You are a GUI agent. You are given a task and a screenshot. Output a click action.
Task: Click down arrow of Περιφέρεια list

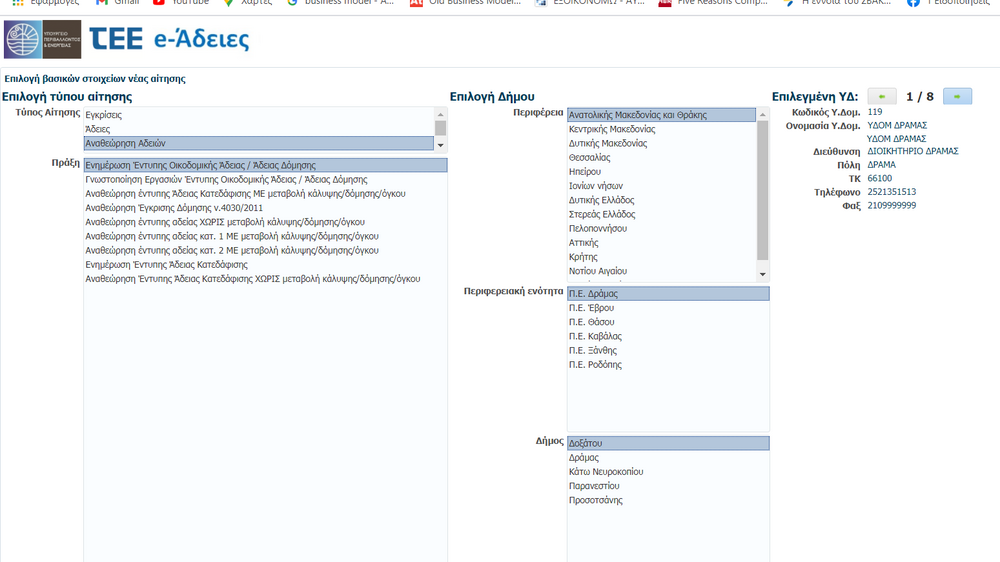coord(762,274)
